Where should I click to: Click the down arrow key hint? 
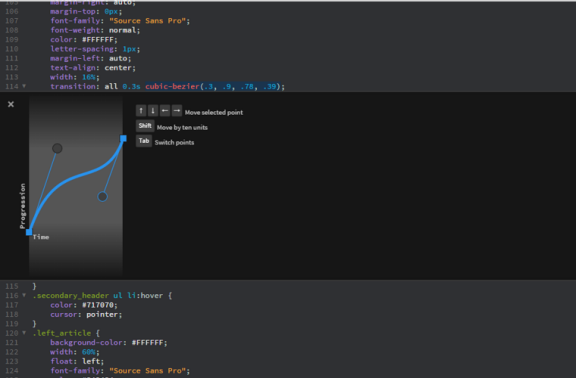(153, 111)
